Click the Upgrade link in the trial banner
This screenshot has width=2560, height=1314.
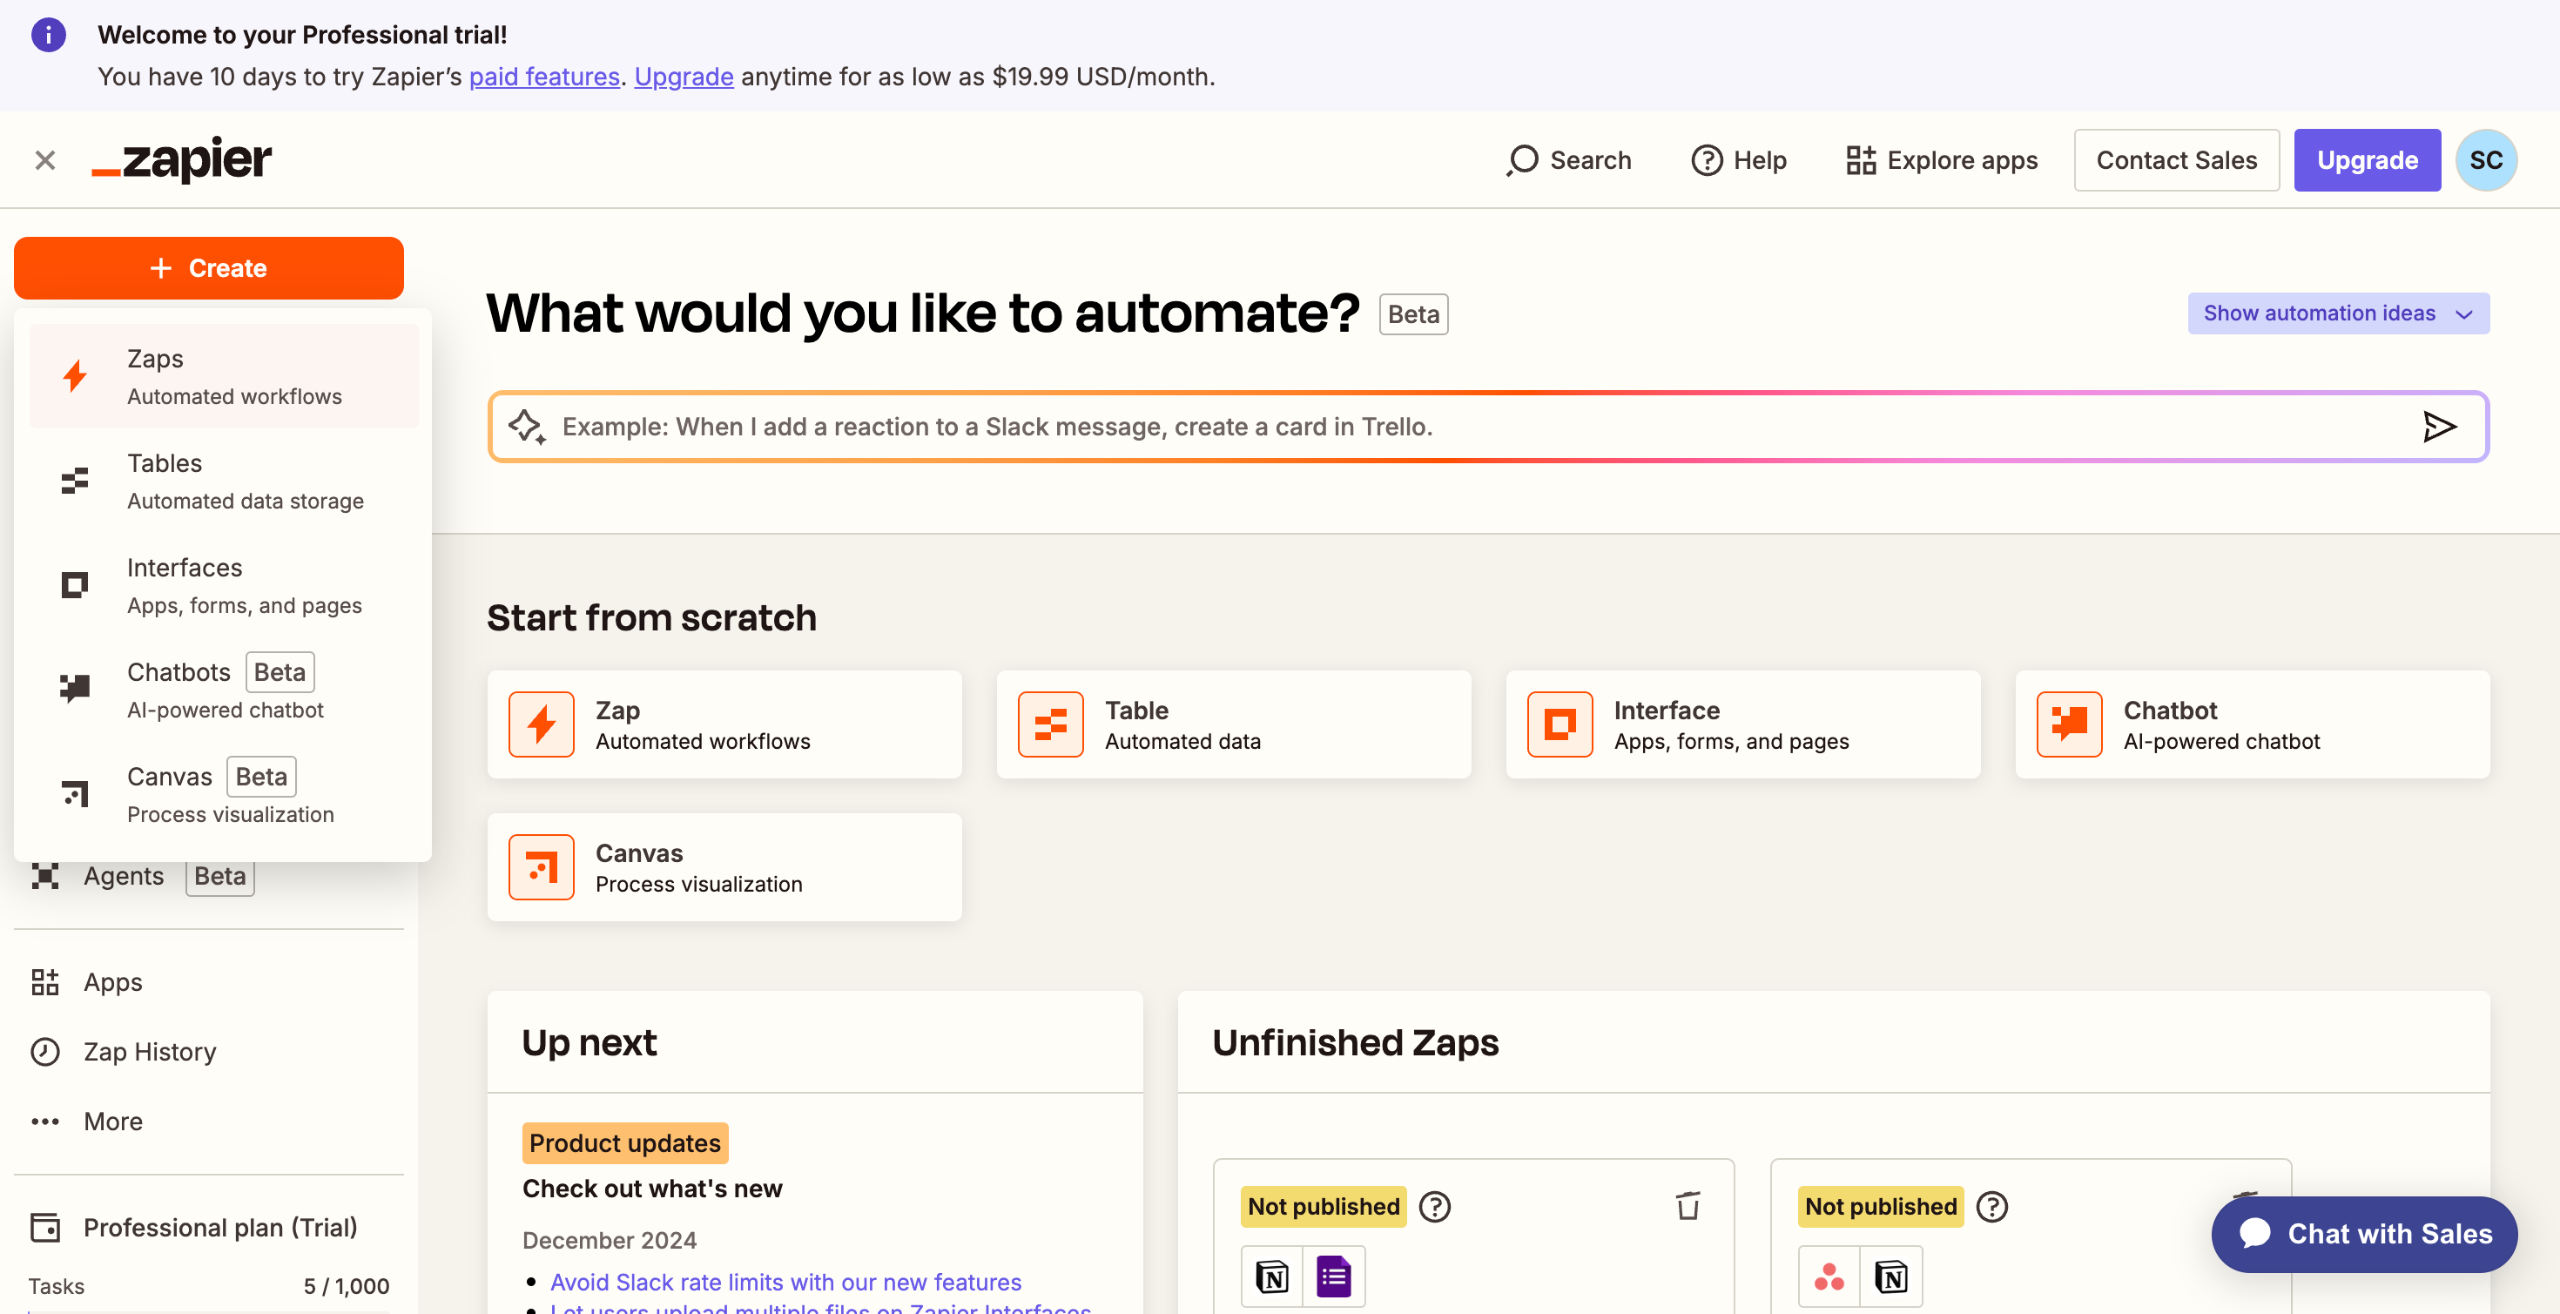point(684,76)
